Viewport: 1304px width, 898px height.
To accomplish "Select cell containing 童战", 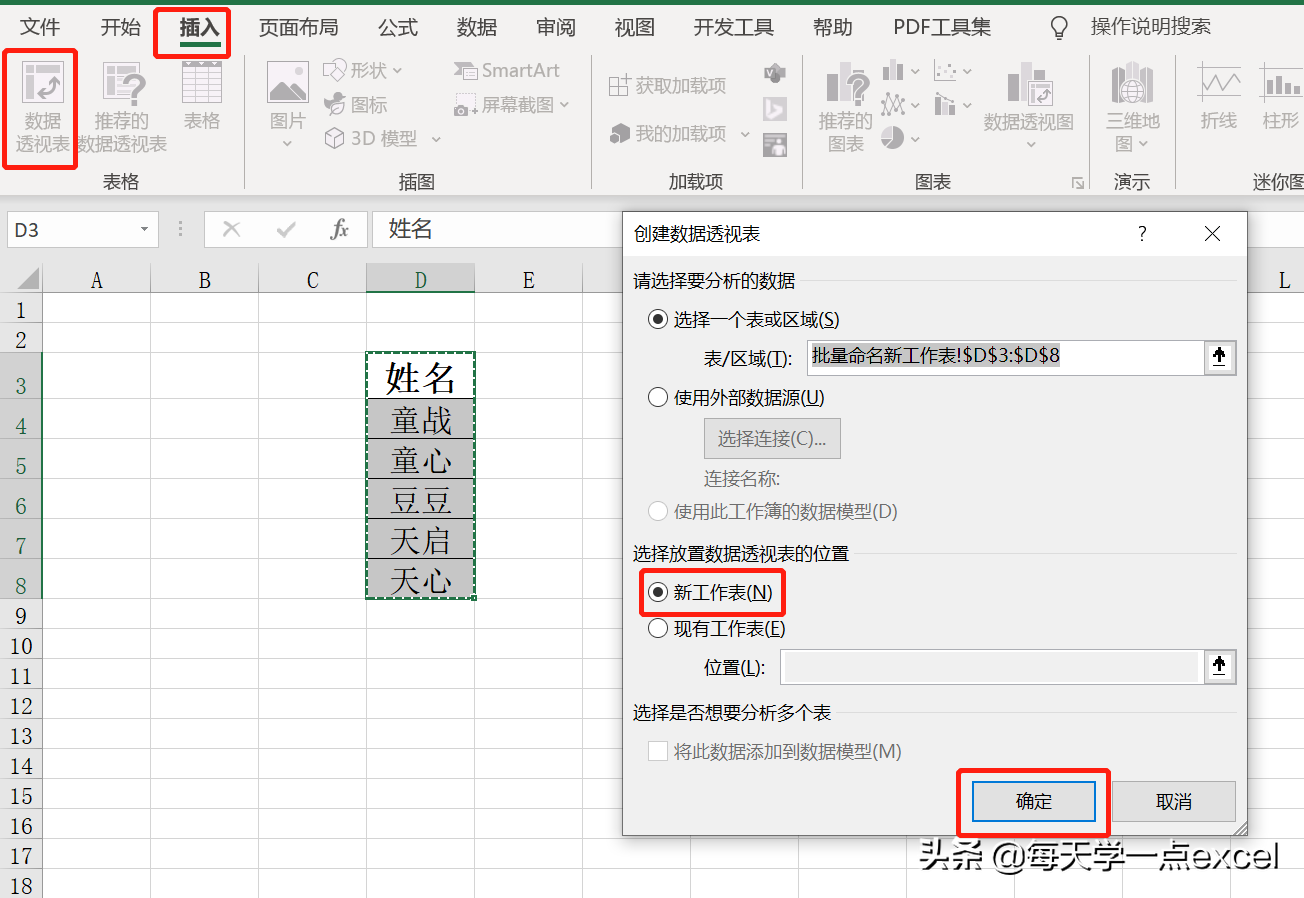I will pyautogui.click(x=420, y=420).
